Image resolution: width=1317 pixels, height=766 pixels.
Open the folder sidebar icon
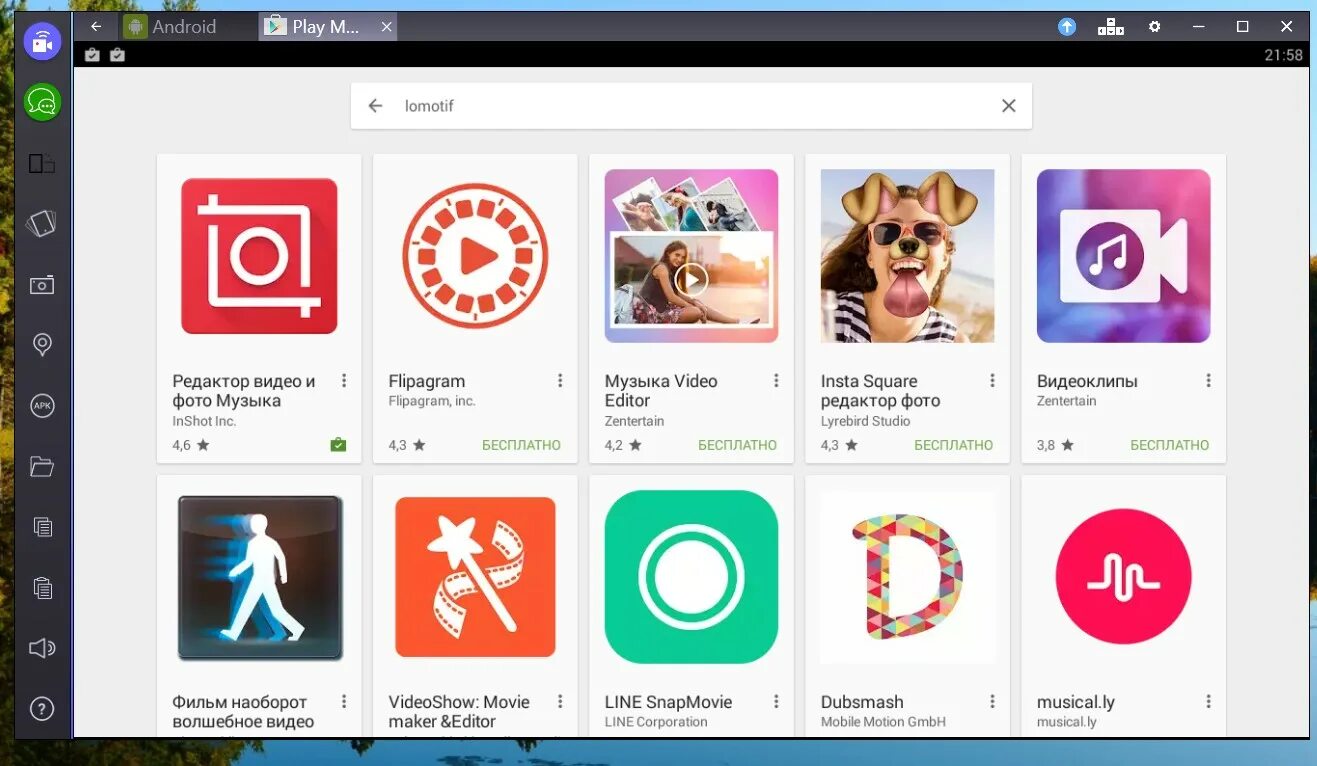click(42, 466)
